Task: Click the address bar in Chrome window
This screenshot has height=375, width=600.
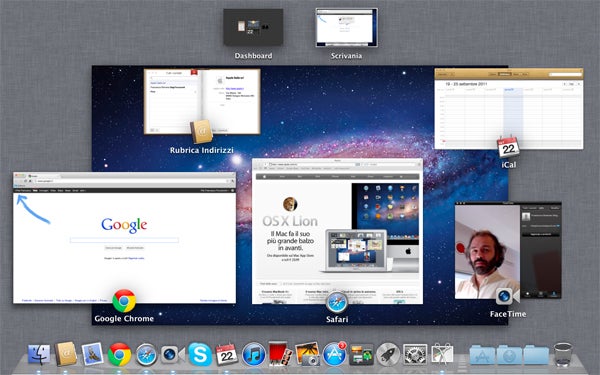Action: 132,181
